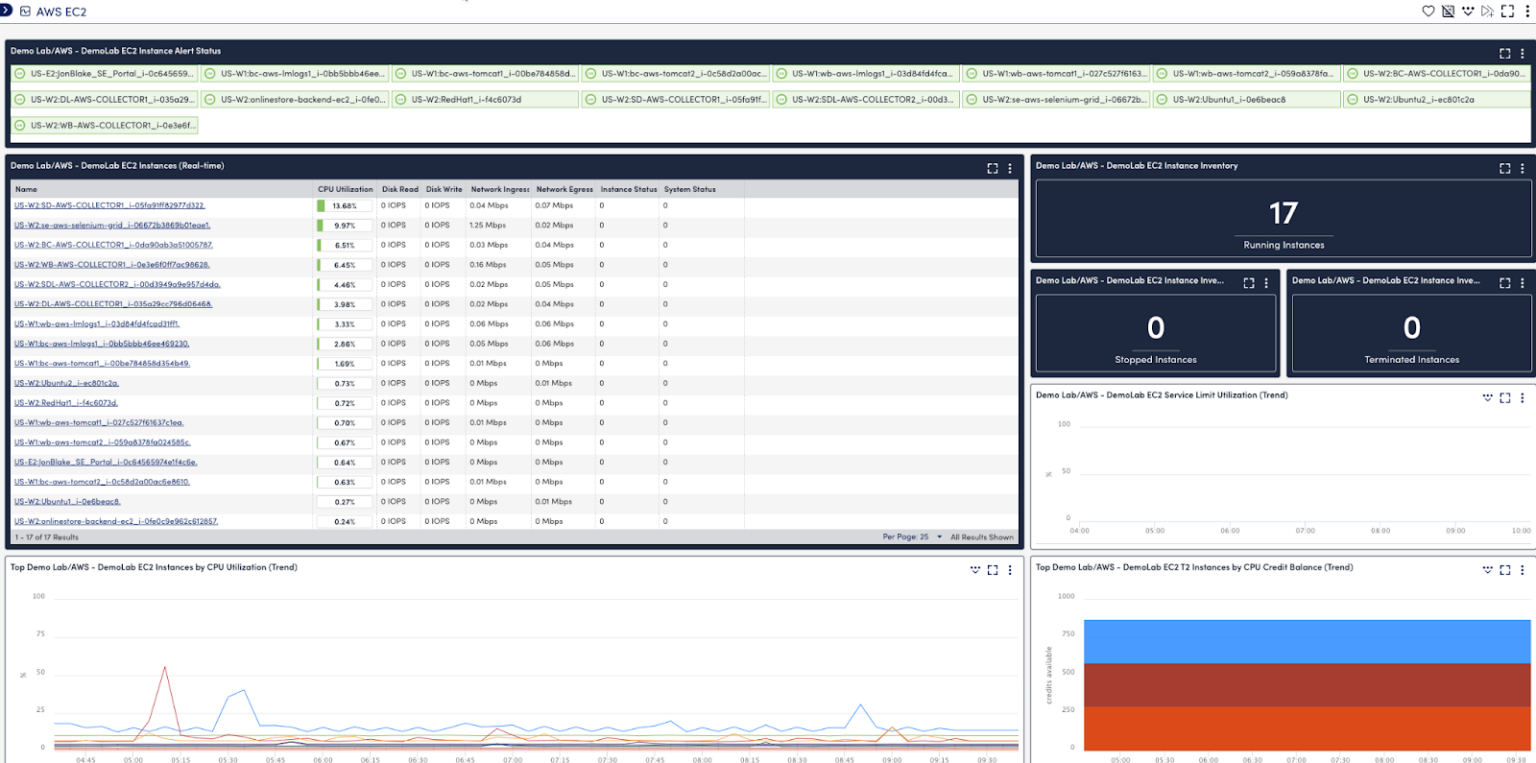Click the play slideshow icon in top bar
The image size is (1536, 763).
[x=1488, y=11]
